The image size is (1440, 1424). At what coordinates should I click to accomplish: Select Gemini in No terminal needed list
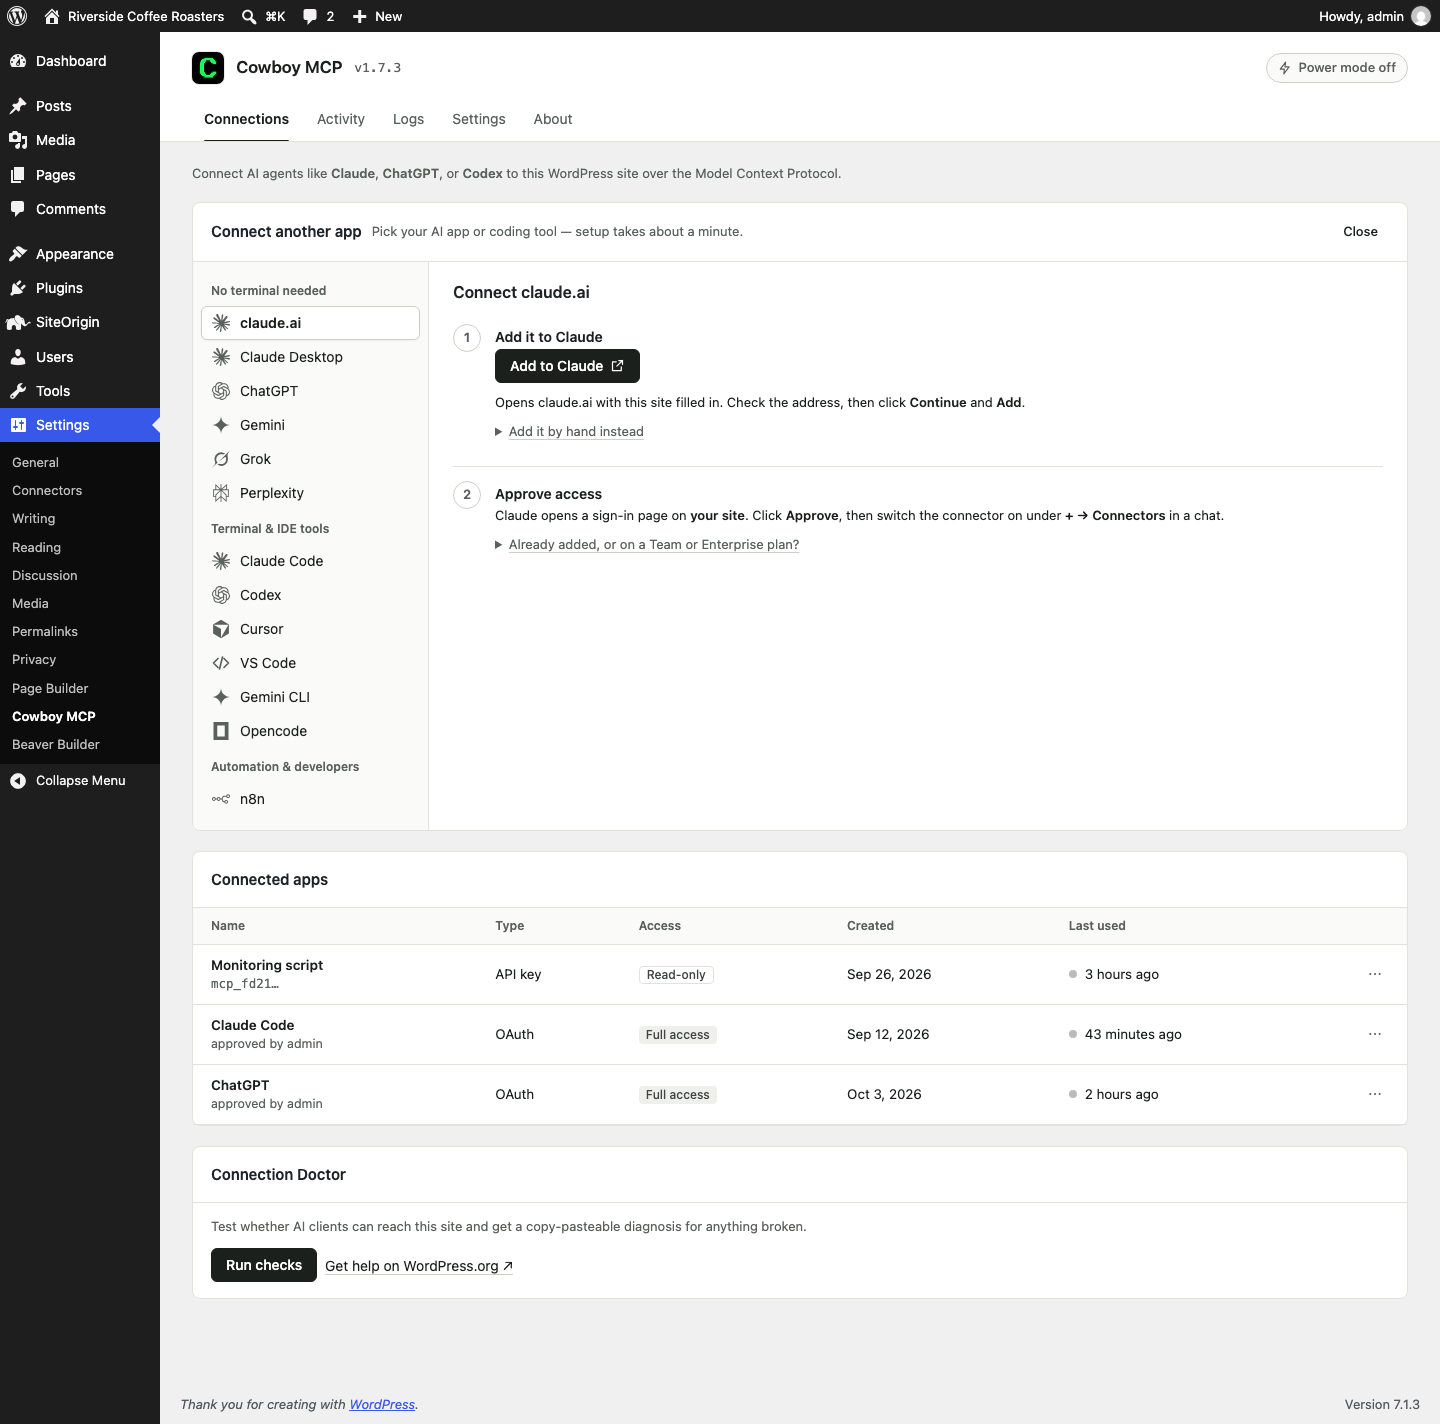[x=310, y=425]
